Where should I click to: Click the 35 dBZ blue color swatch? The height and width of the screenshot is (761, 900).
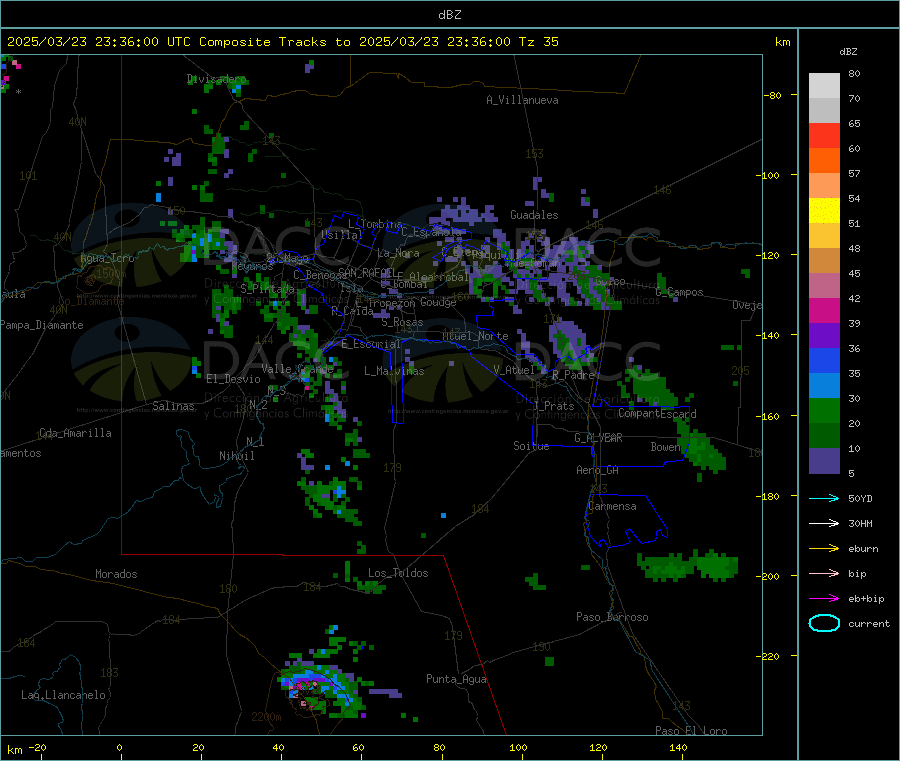click(824, 360)
